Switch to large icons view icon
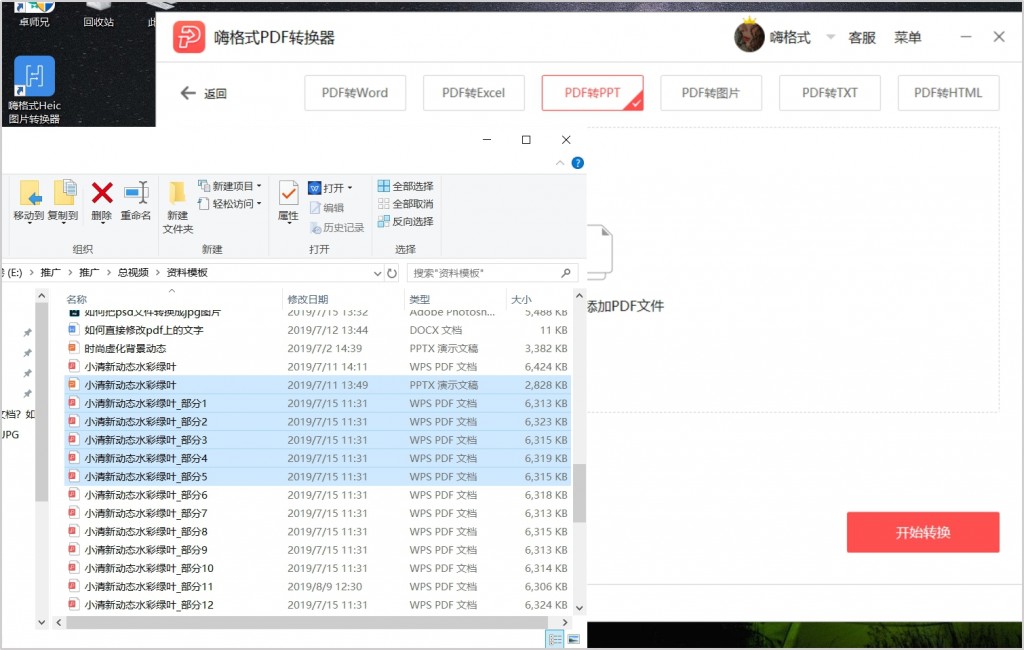 pyautogui.click(x=573, y=640)
